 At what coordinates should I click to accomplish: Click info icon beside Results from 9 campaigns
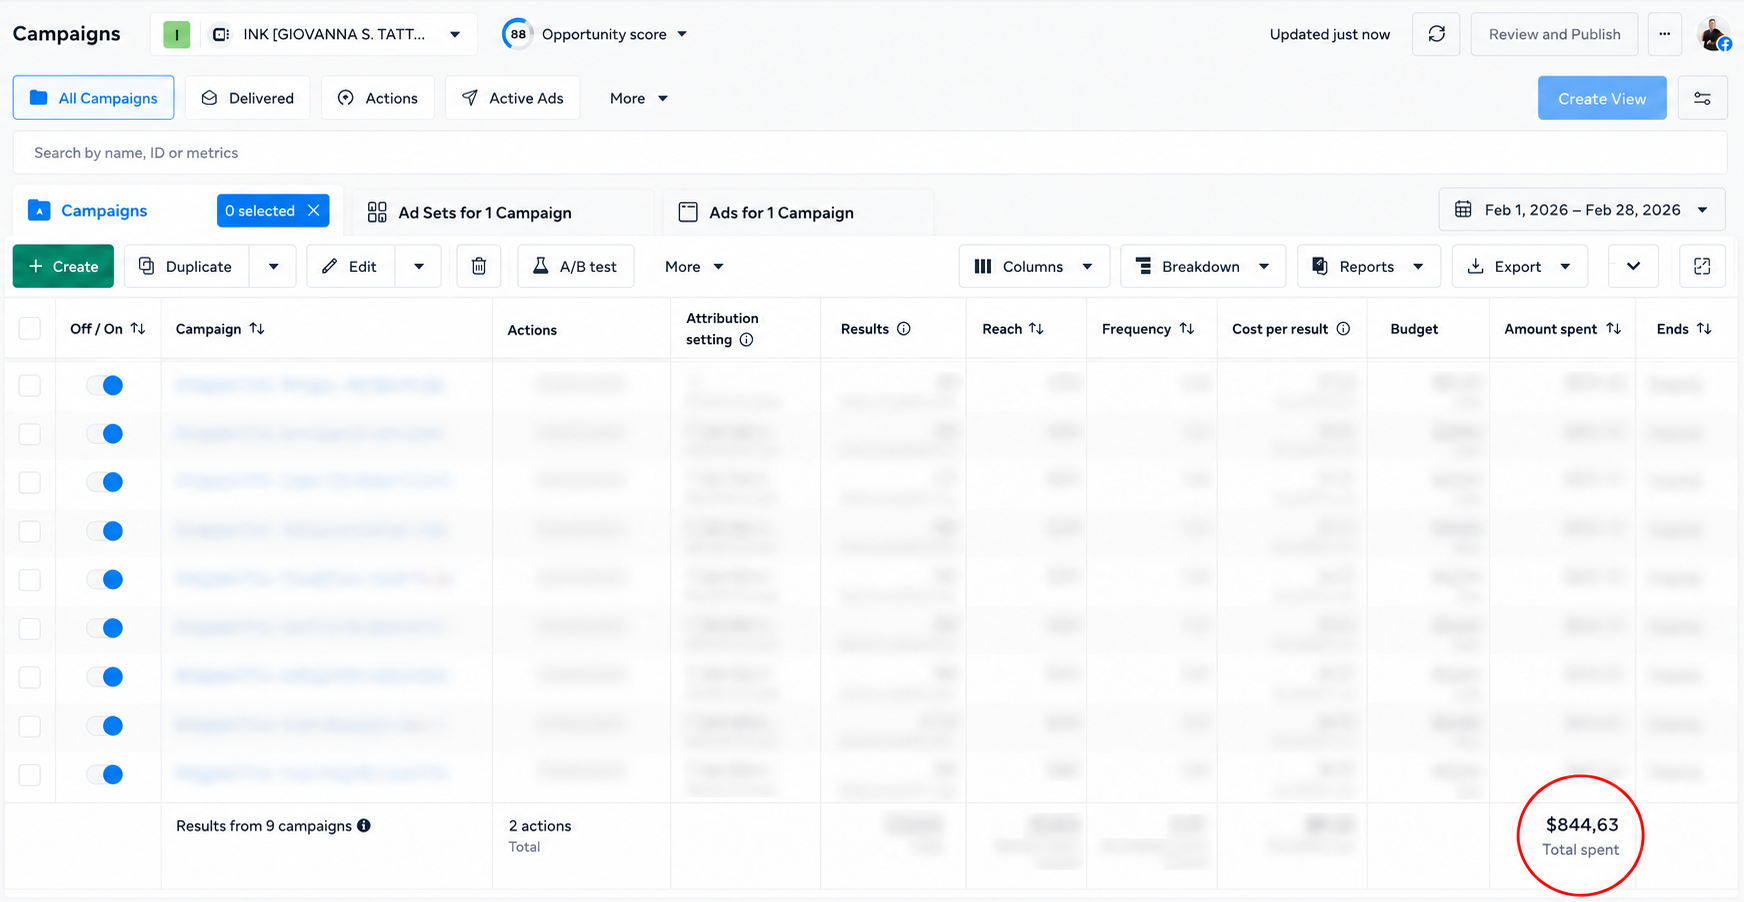(364, 825)
